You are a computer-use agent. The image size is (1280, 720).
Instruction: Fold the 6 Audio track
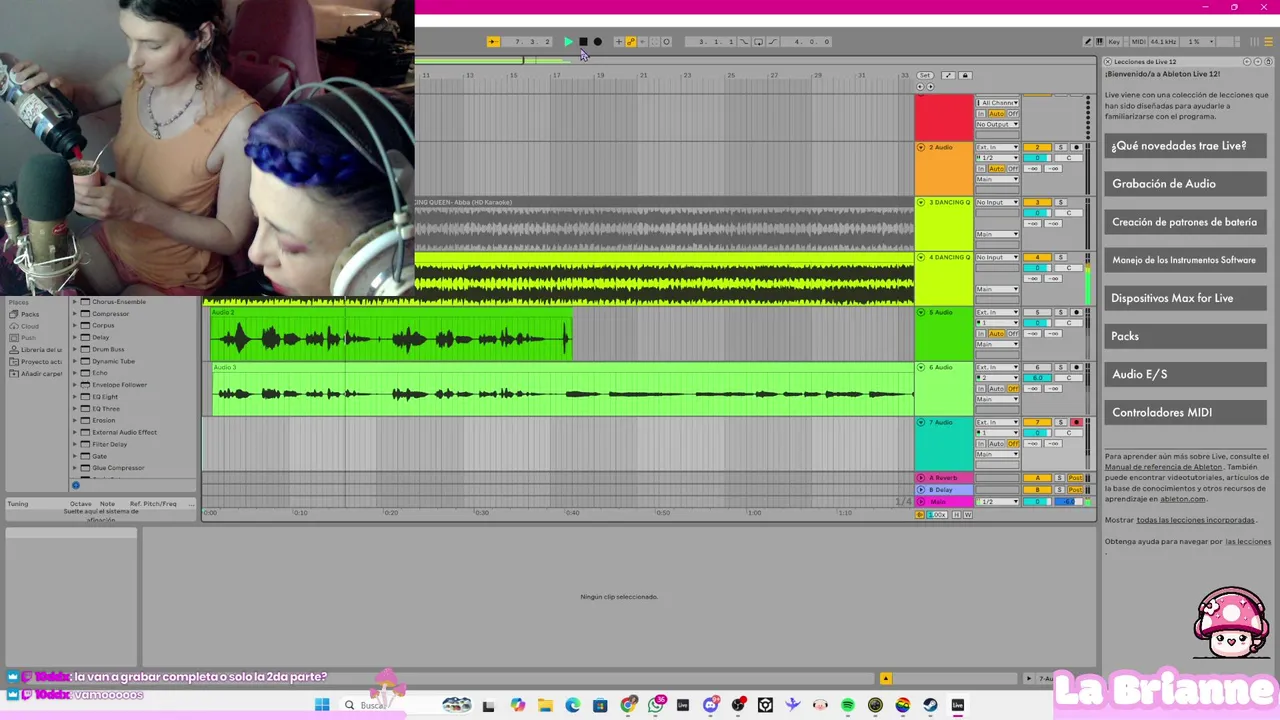(x=921, y=367)
